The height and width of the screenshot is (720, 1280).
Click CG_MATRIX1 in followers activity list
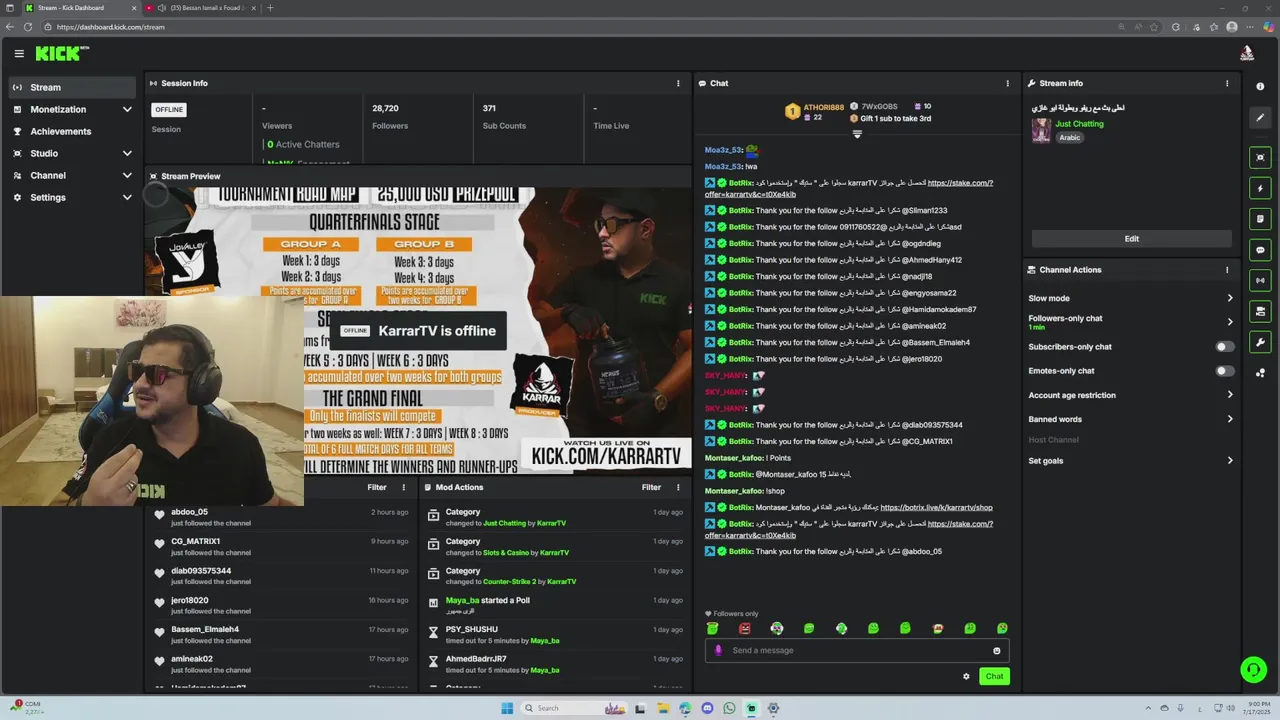pyautogui.click(x=195, y=541)
